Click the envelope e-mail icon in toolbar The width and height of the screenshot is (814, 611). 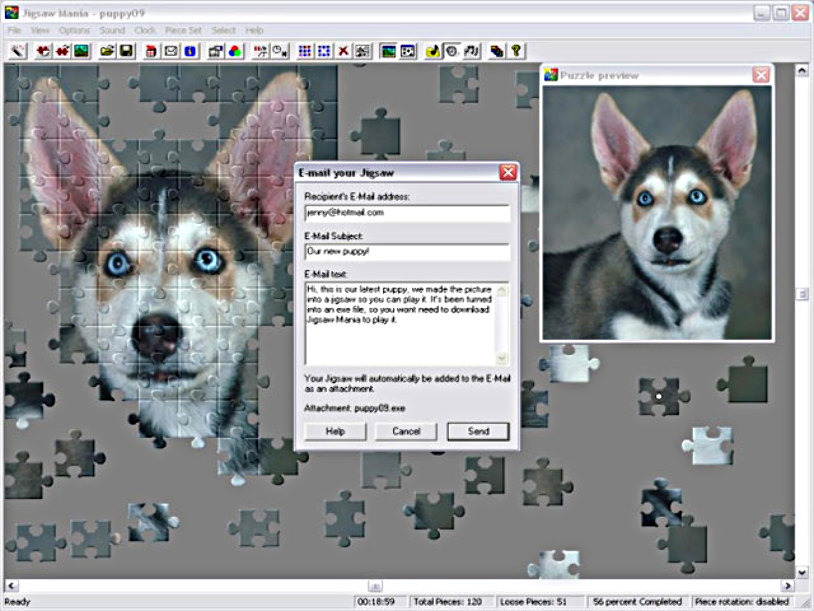point(171,51)
